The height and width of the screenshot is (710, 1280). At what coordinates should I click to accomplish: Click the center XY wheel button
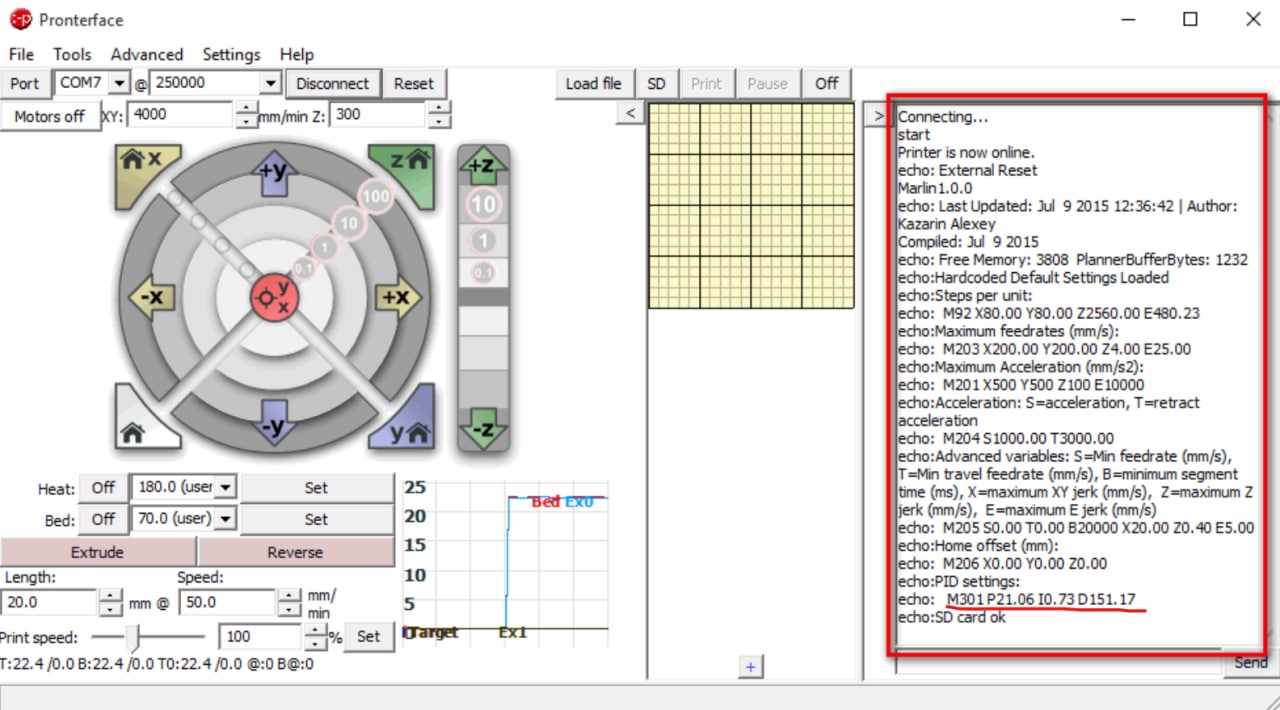click(x=273, y=297)
